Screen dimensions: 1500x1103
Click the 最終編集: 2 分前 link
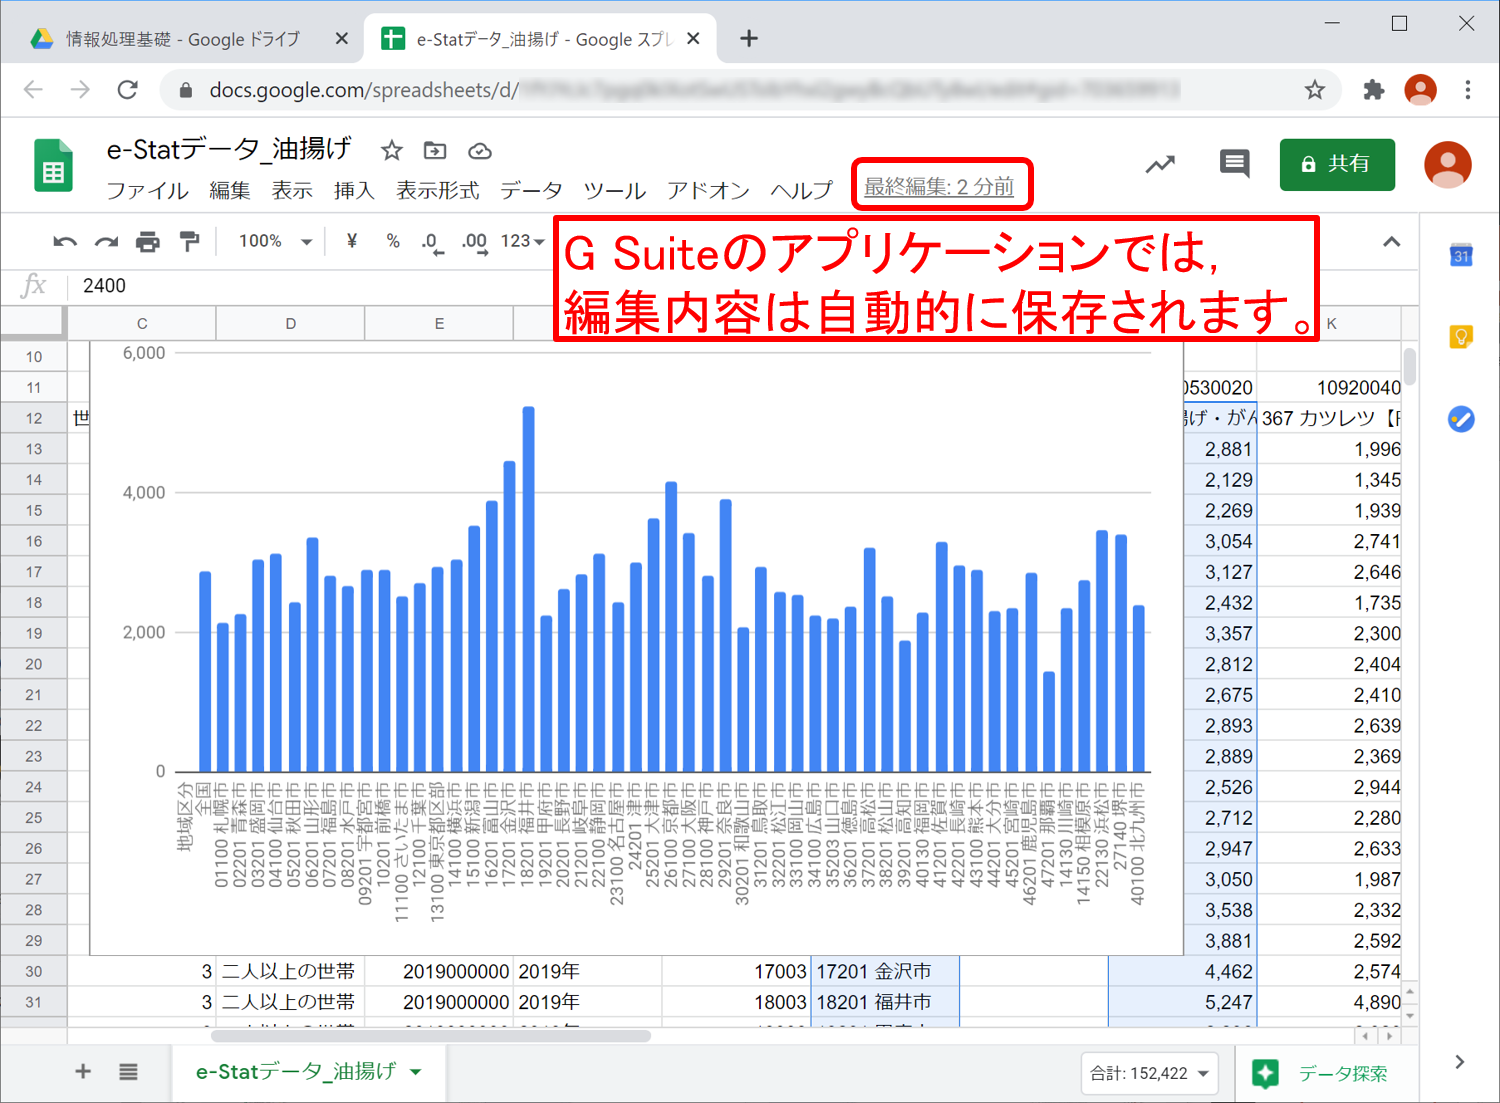tap(938, 186)
